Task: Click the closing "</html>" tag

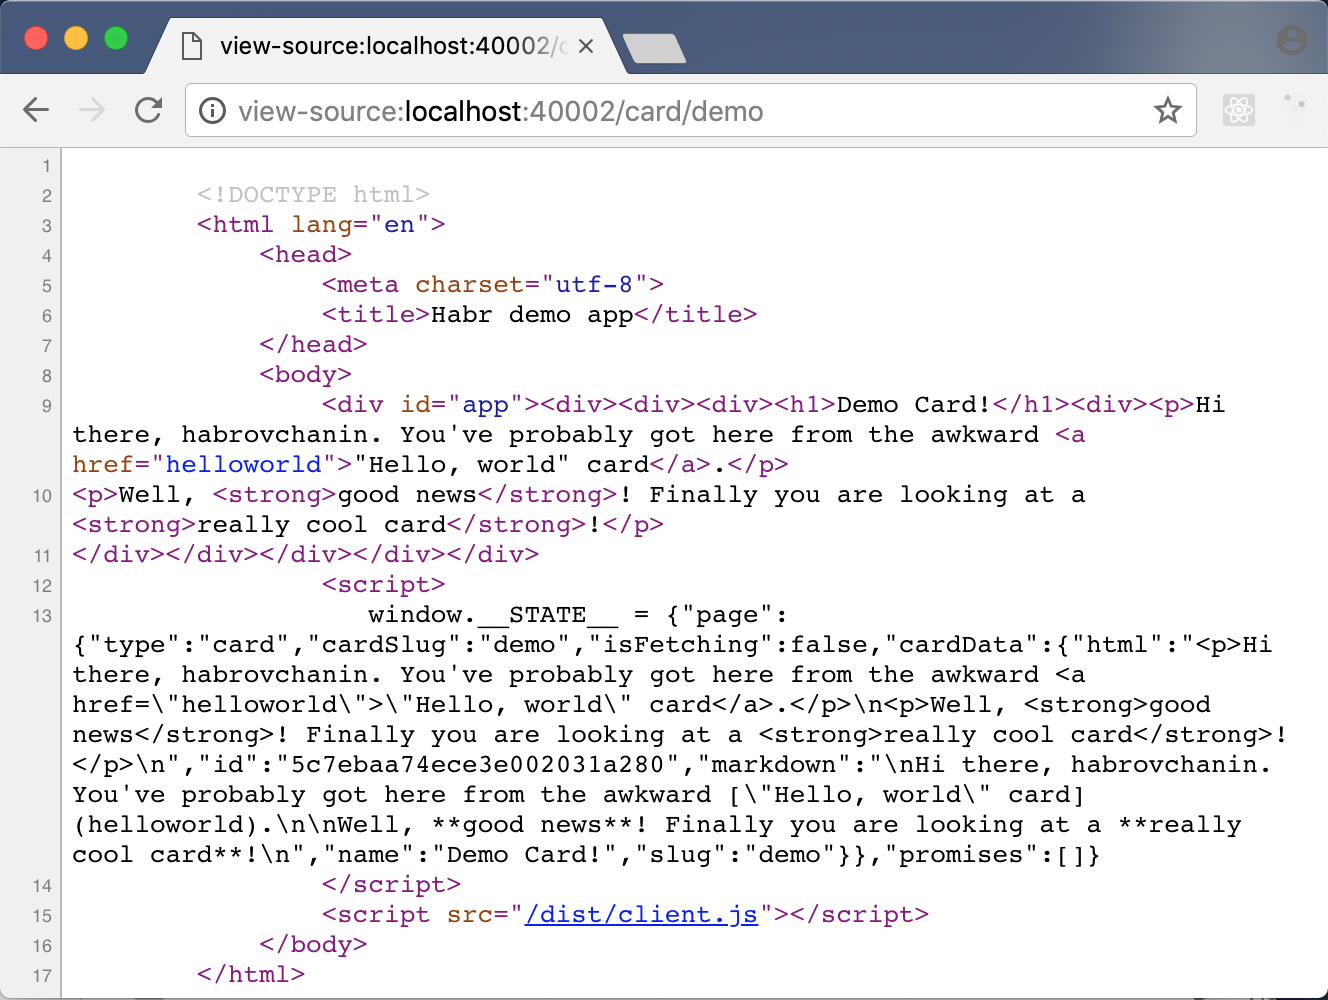Action: coord(251,975)
